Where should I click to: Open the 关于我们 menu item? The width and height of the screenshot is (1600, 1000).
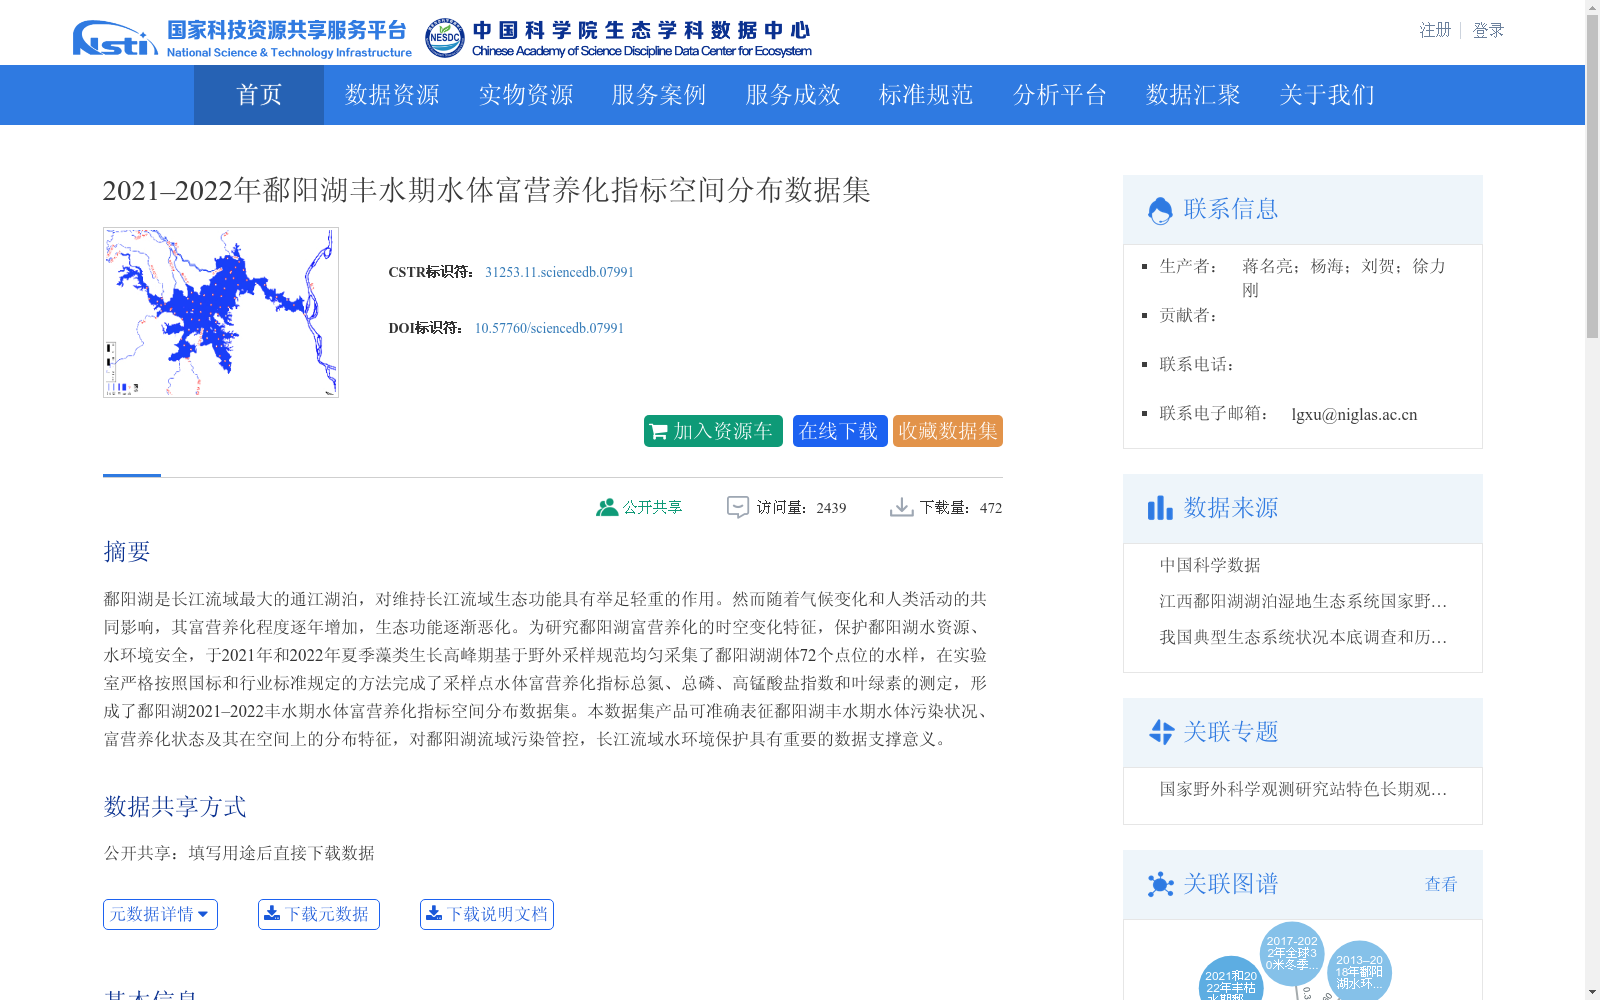pos(1327,95)
